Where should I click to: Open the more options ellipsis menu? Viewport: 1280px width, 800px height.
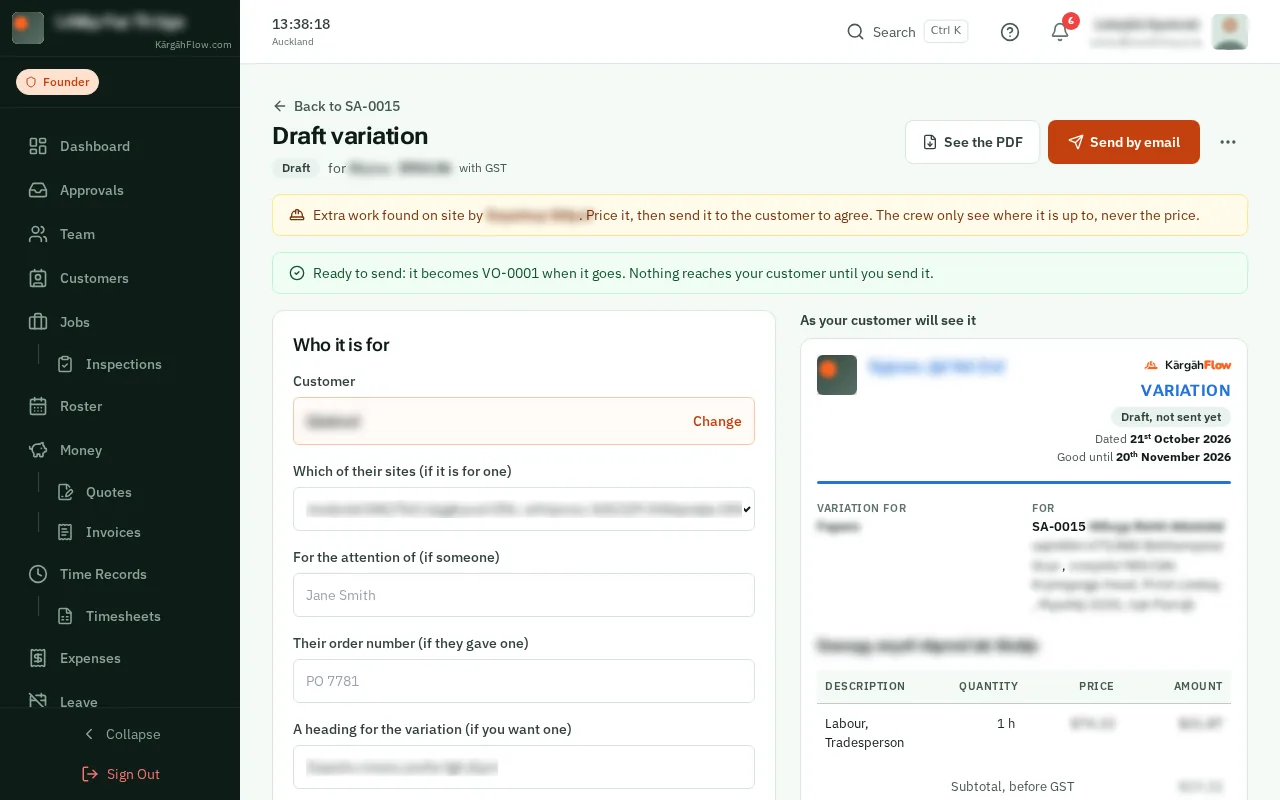coord(1228,142)
